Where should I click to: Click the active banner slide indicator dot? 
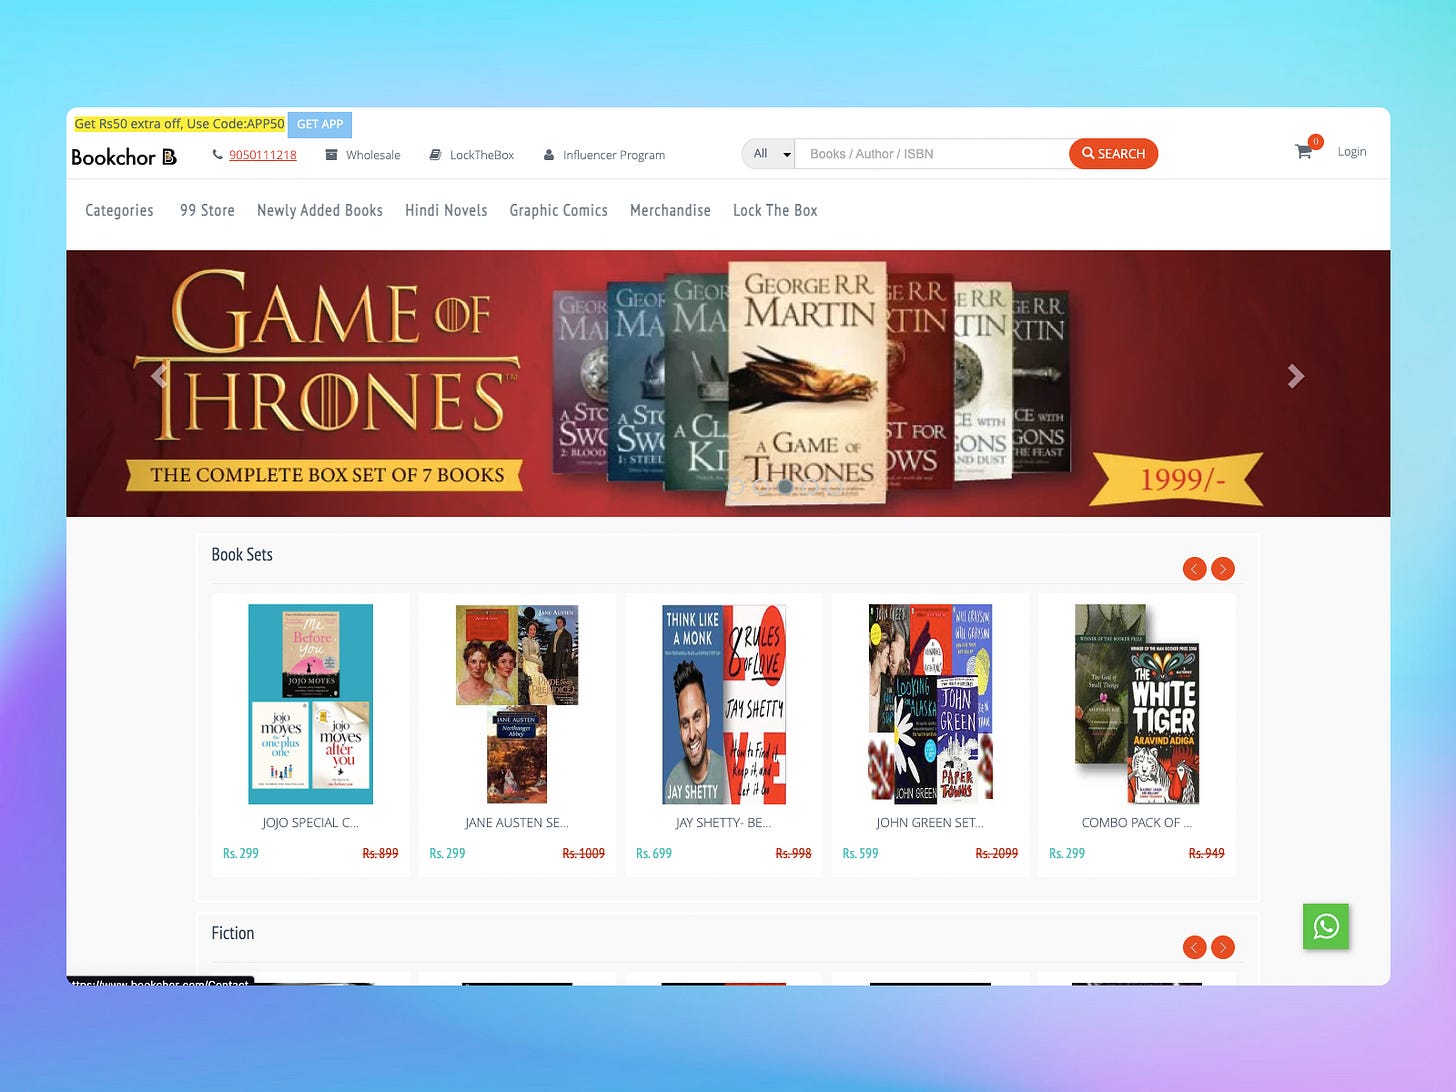[x=785, y=487]
